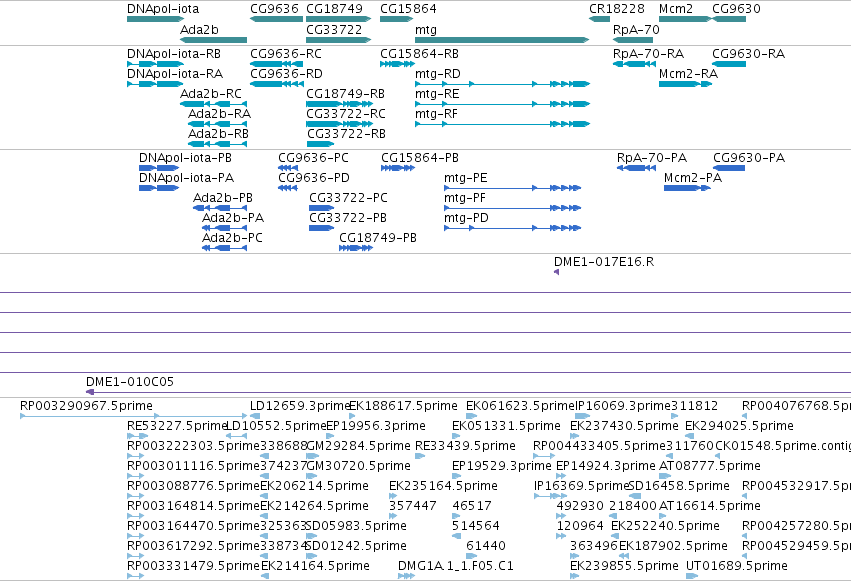
Task: Click the CG33722 gene label
Action: [334, 30]
